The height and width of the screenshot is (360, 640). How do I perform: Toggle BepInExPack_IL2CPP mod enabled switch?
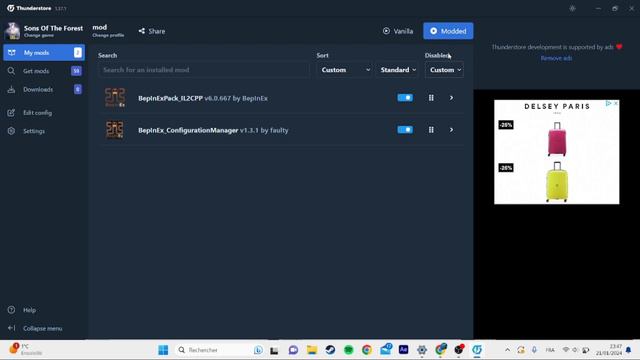pyautogui.click(x=405, y=98)
